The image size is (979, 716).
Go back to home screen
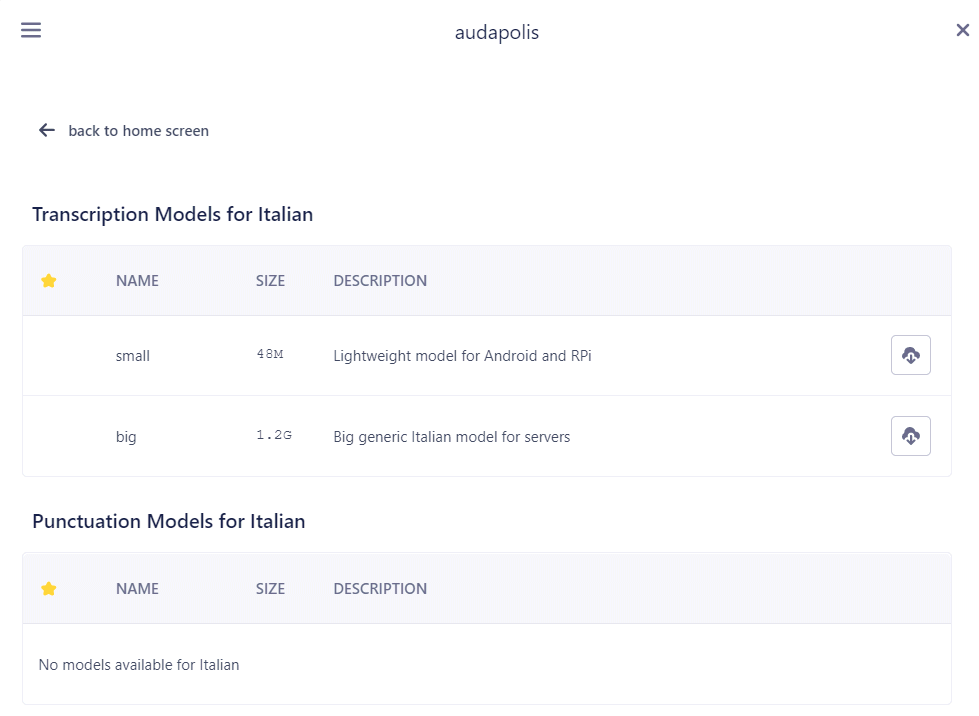(139, 130)
